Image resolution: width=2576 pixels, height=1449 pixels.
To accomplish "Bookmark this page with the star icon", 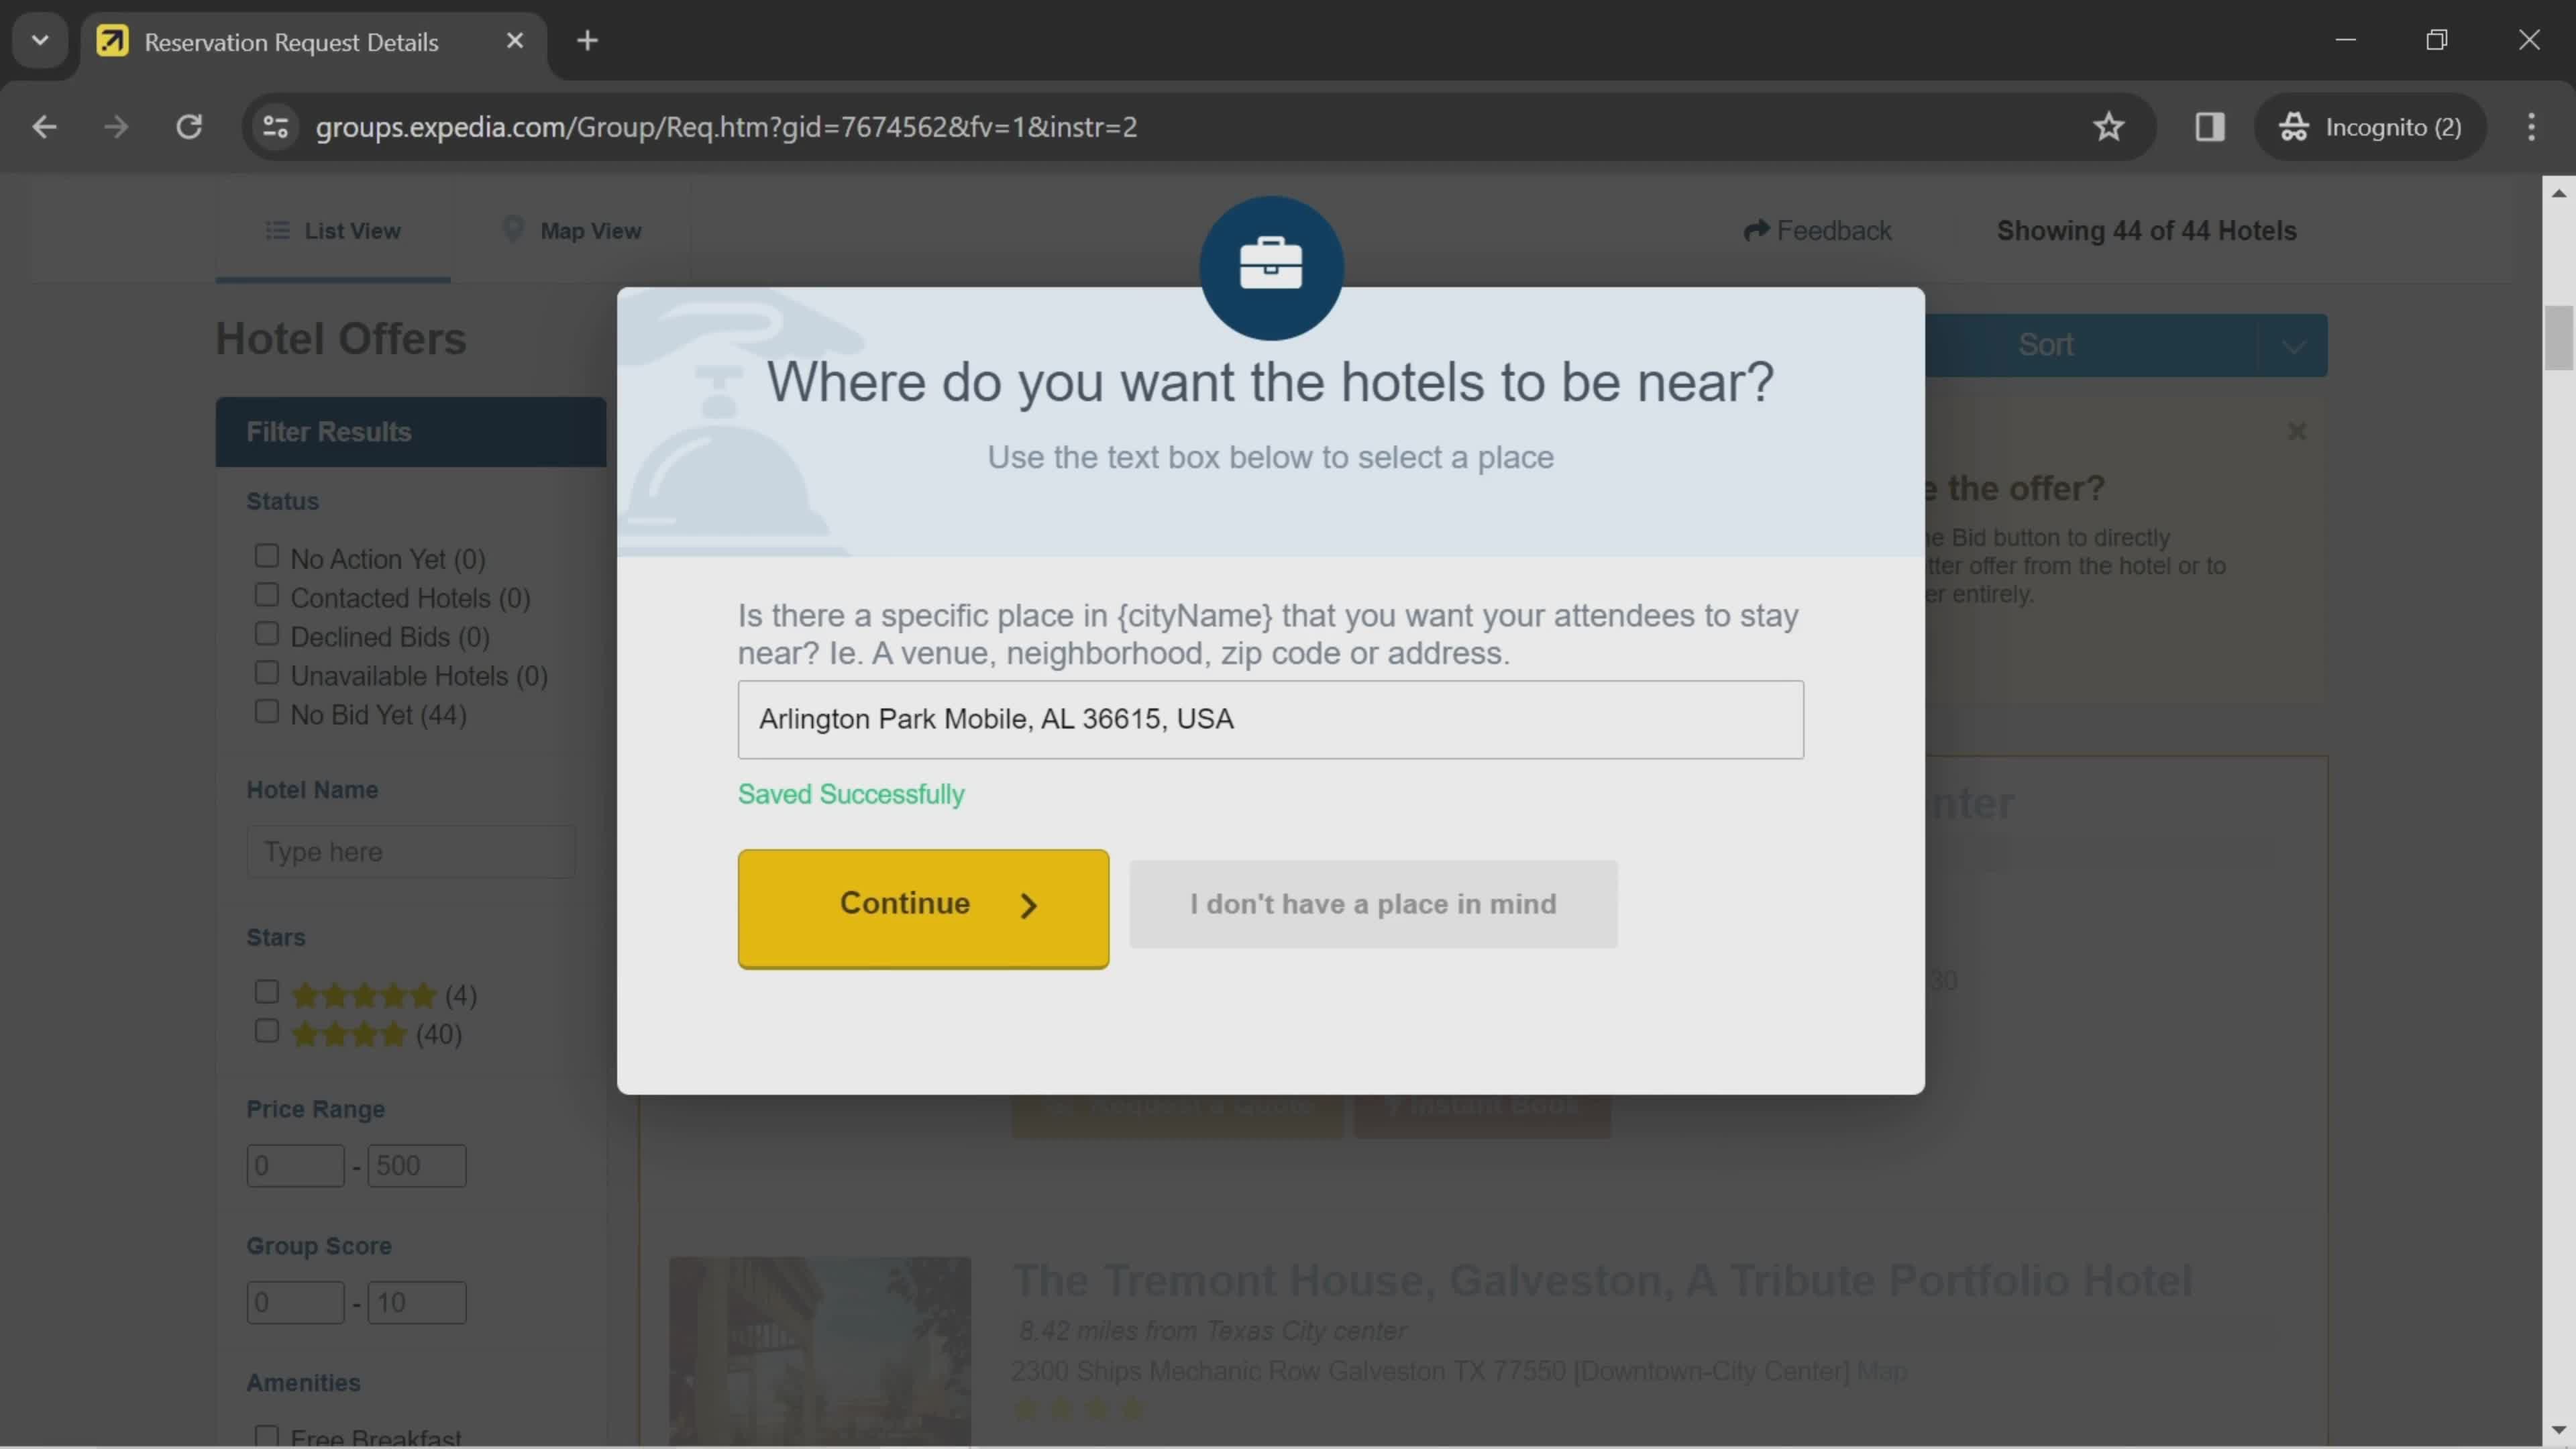I will [2108, 127].
